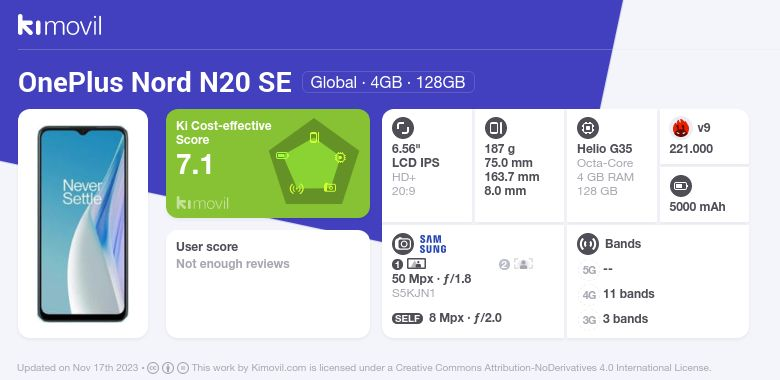Click the Ki Cost-effective Score card

(x=268, y=163)
